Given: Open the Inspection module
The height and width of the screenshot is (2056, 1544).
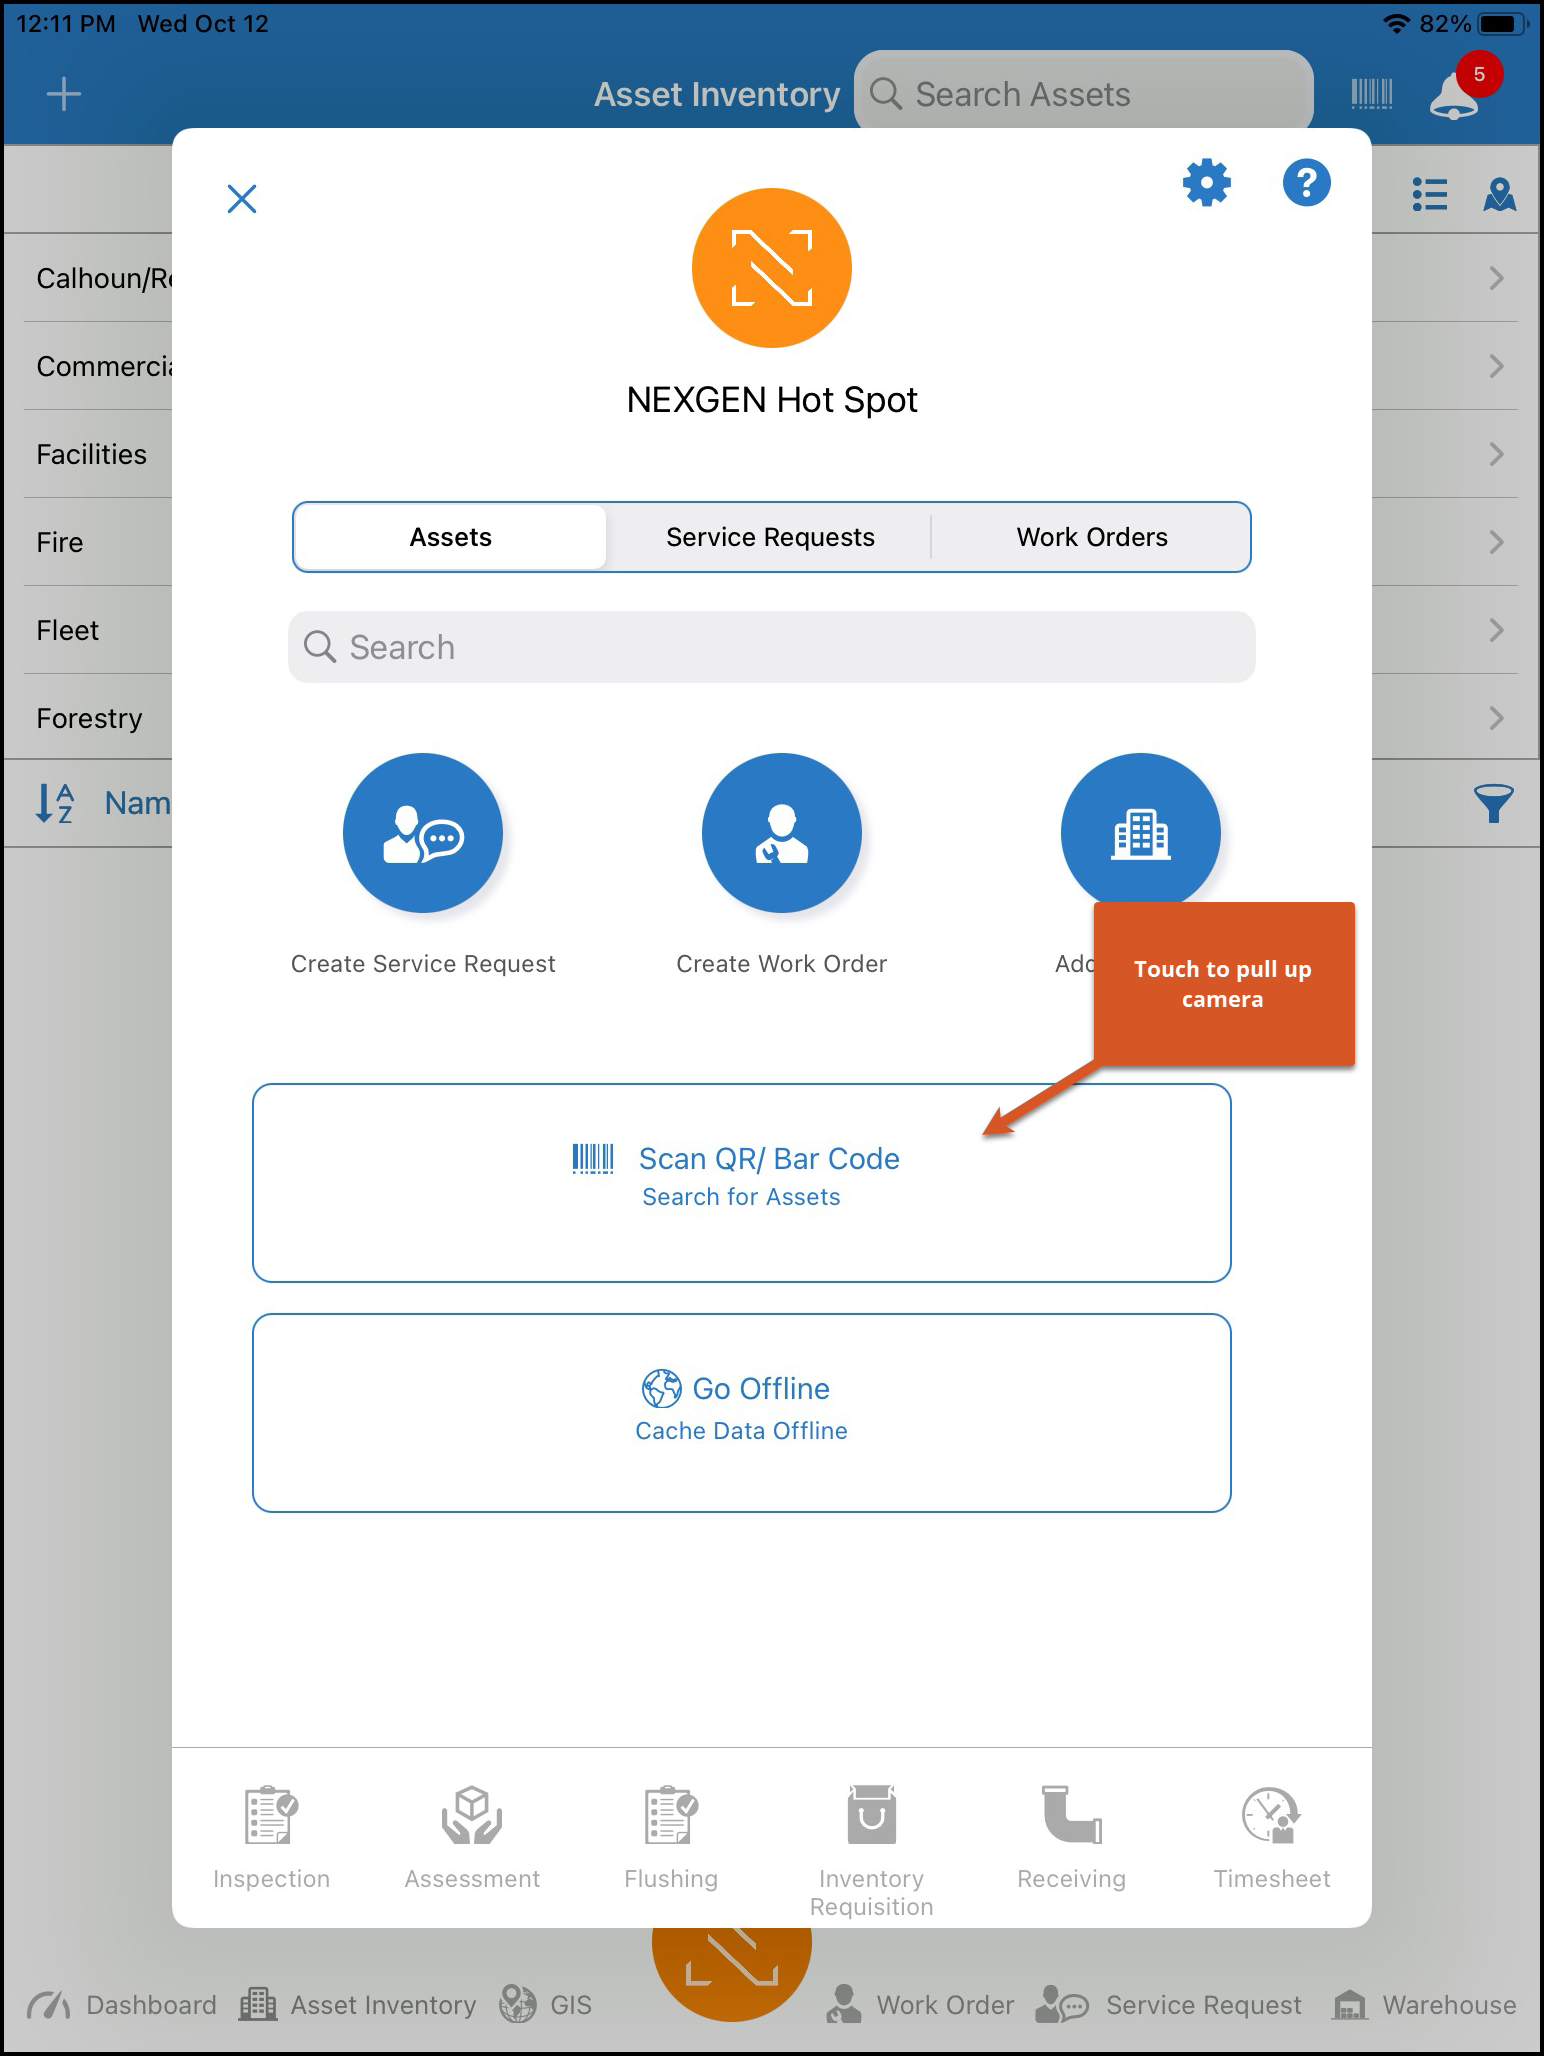Looking at the screenshot, I should pos(271,1838).
